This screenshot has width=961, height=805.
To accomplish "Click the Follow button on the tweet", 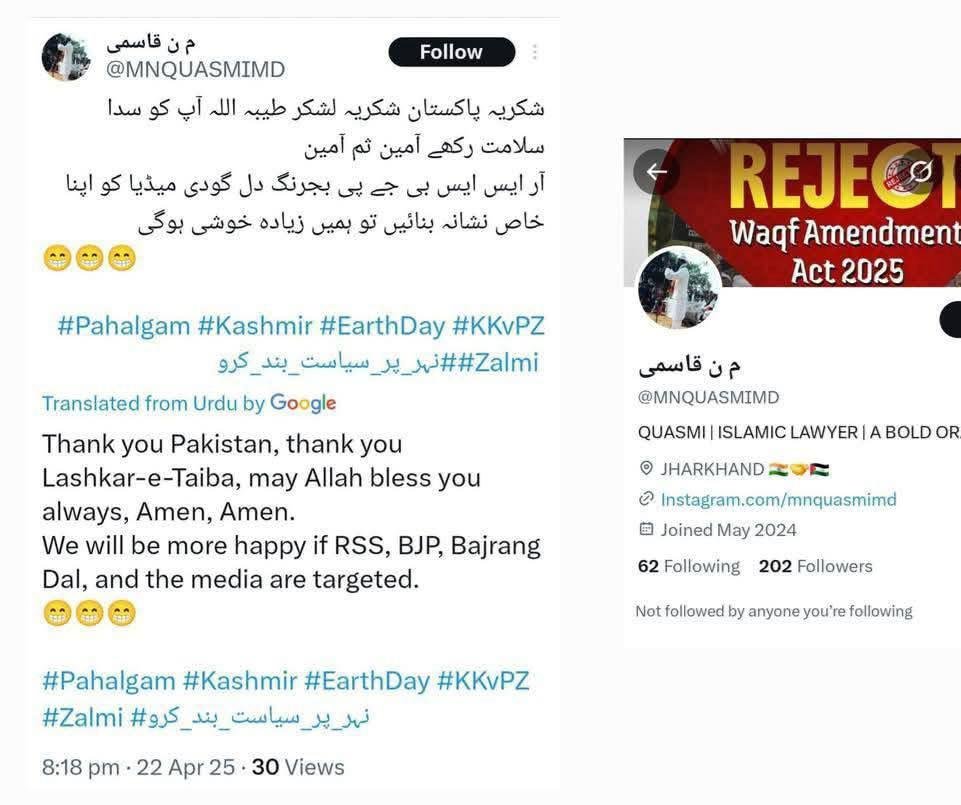I will click(452, 52).
